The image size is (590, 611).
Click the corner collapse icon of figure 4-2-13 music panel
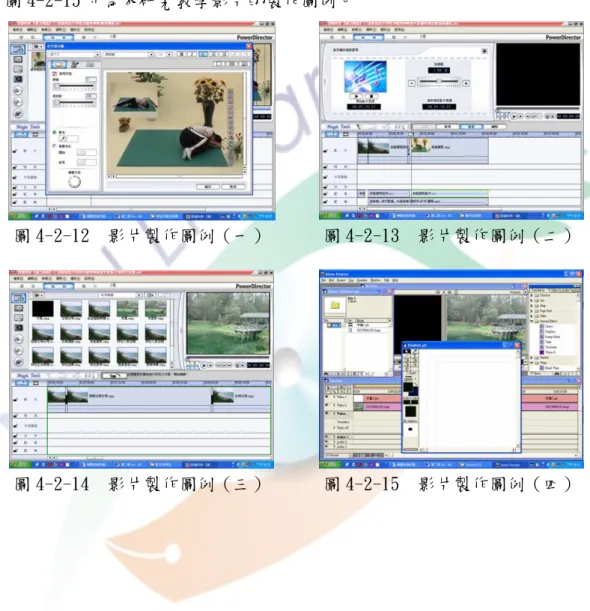tap(484, 51)
